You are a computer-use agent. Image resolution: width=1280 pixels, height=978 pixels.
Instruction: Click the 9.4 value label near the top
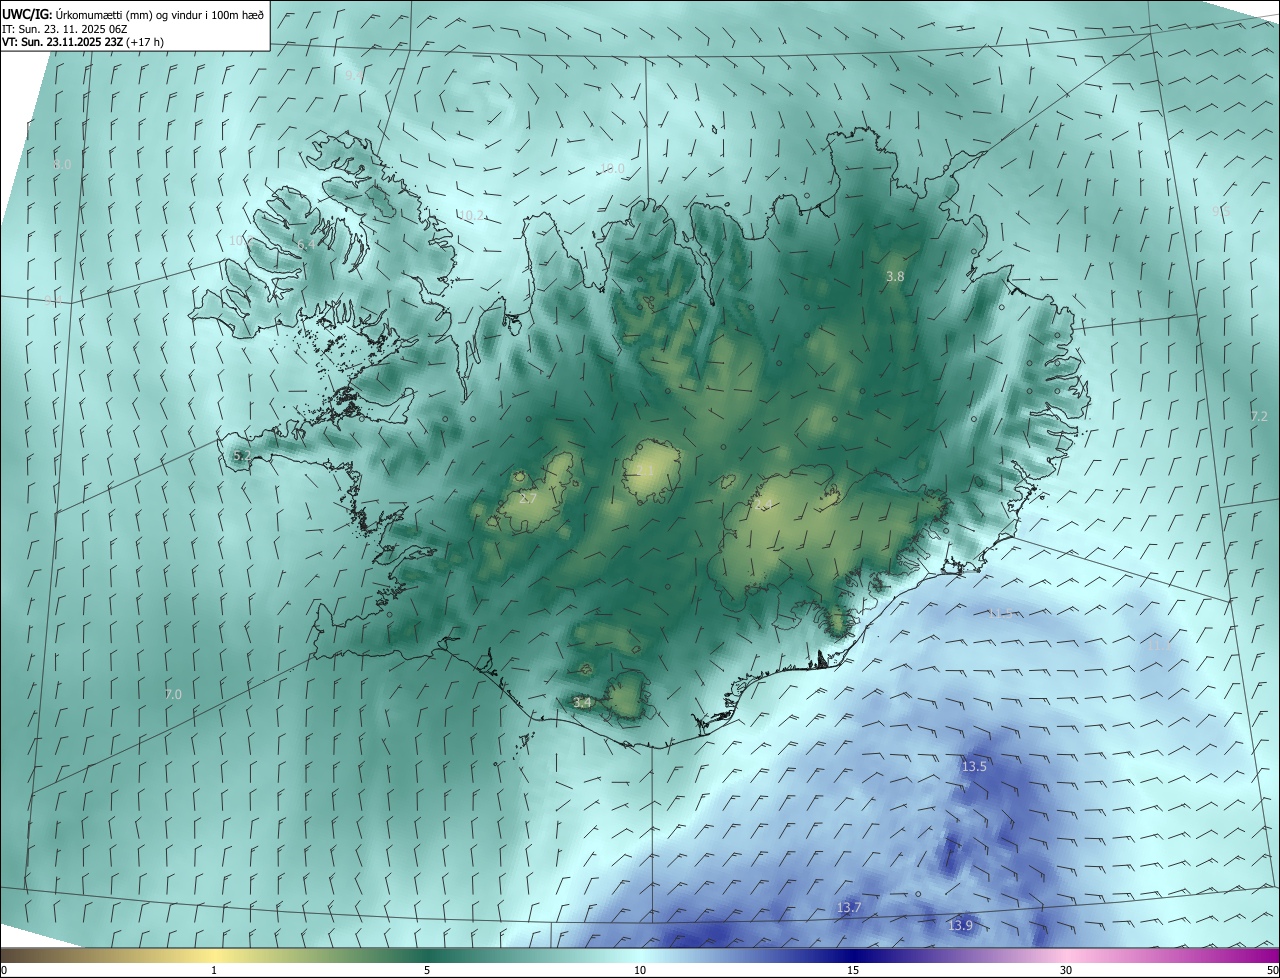(355, 76)
